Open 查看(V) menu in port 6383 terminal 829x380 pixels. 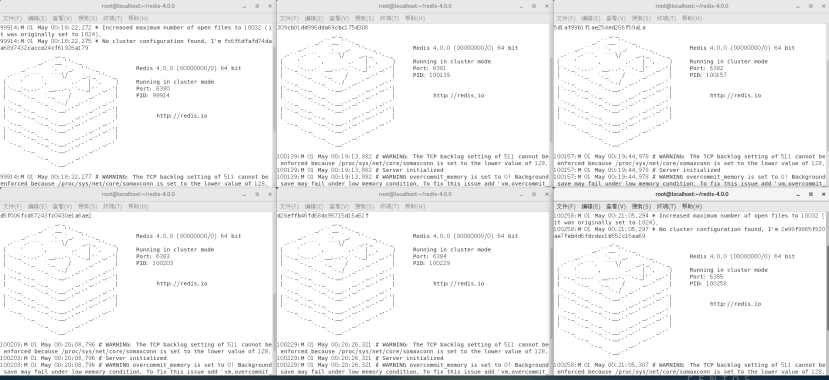(x=62, y=206)
